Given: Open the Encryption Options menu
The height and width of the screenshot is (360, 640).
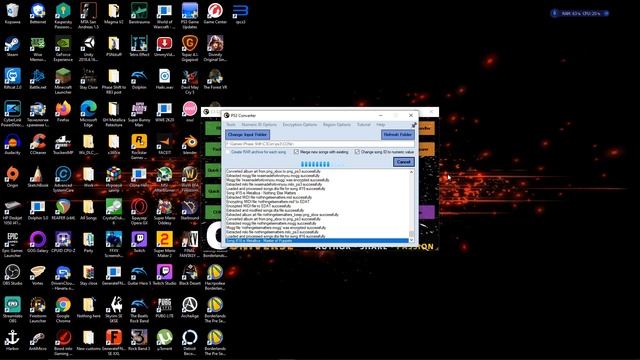Looking at the screenshot, I should point(300,124).
